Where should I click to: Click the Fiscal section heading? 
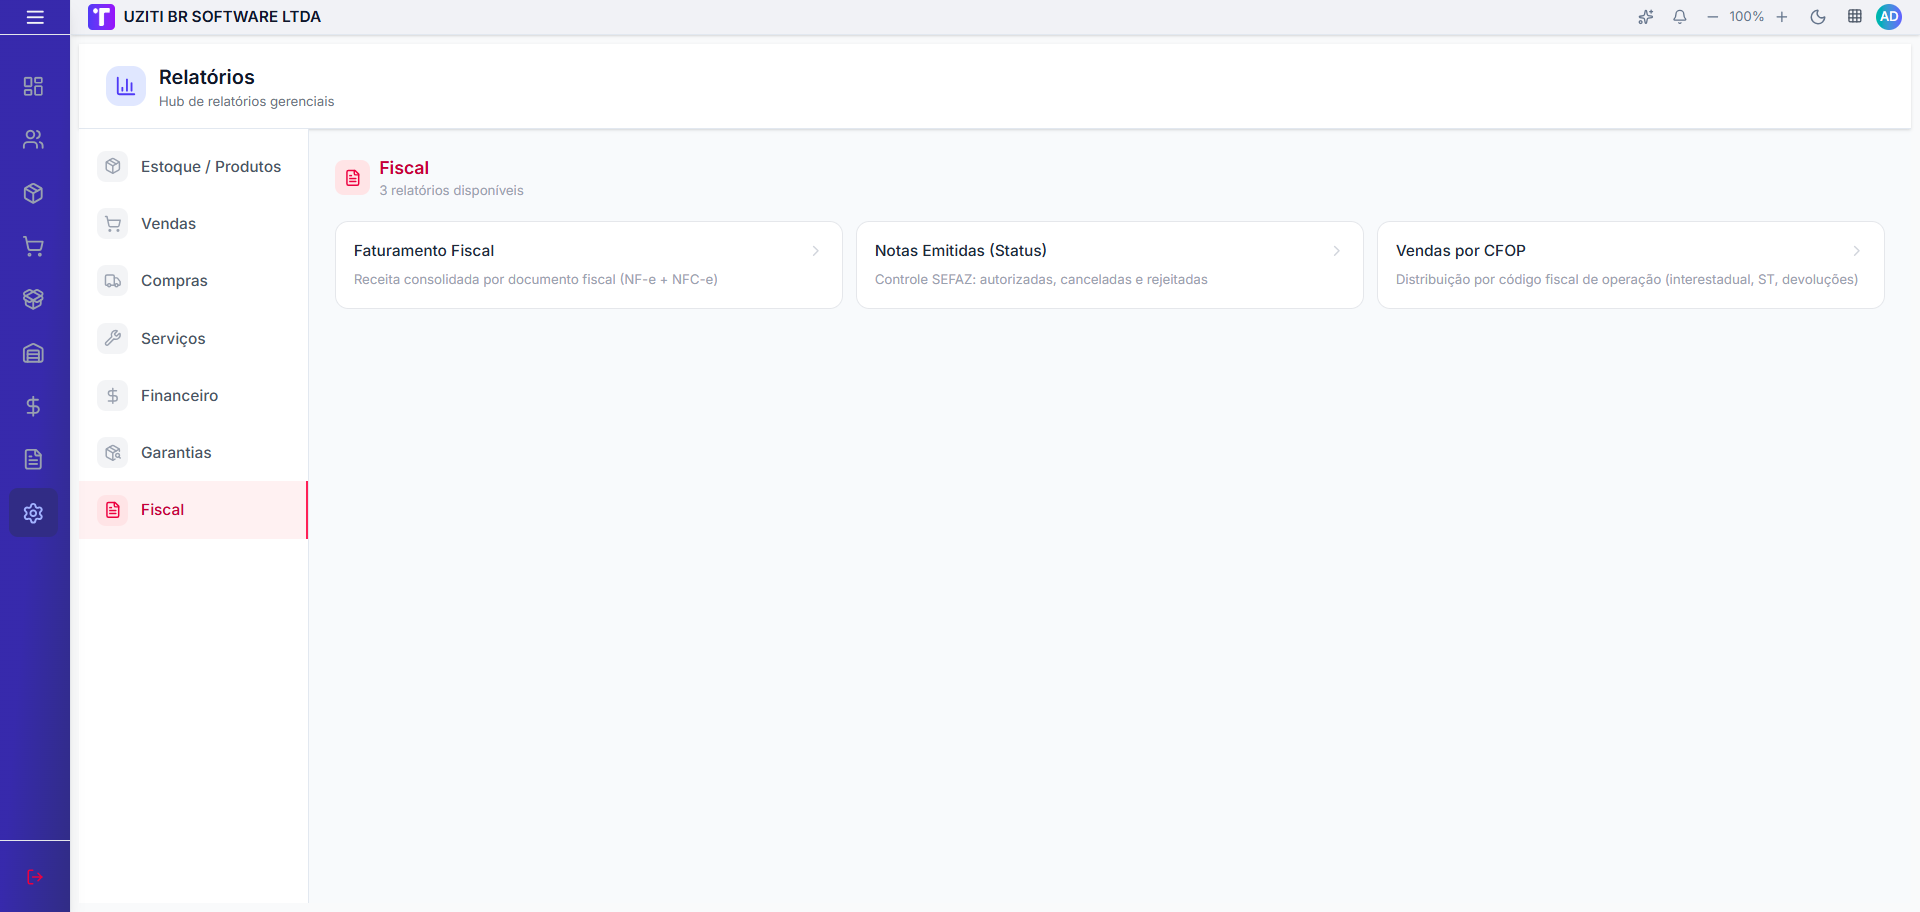pos(404,168)
